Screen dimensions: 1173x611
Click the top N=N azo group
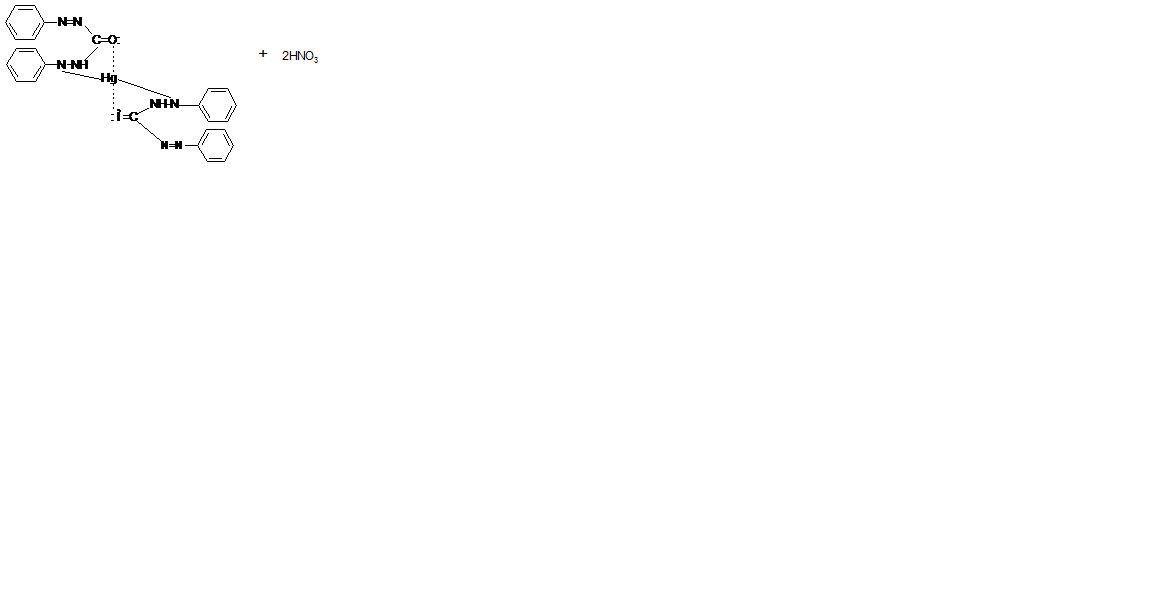[x=70, y=22]
